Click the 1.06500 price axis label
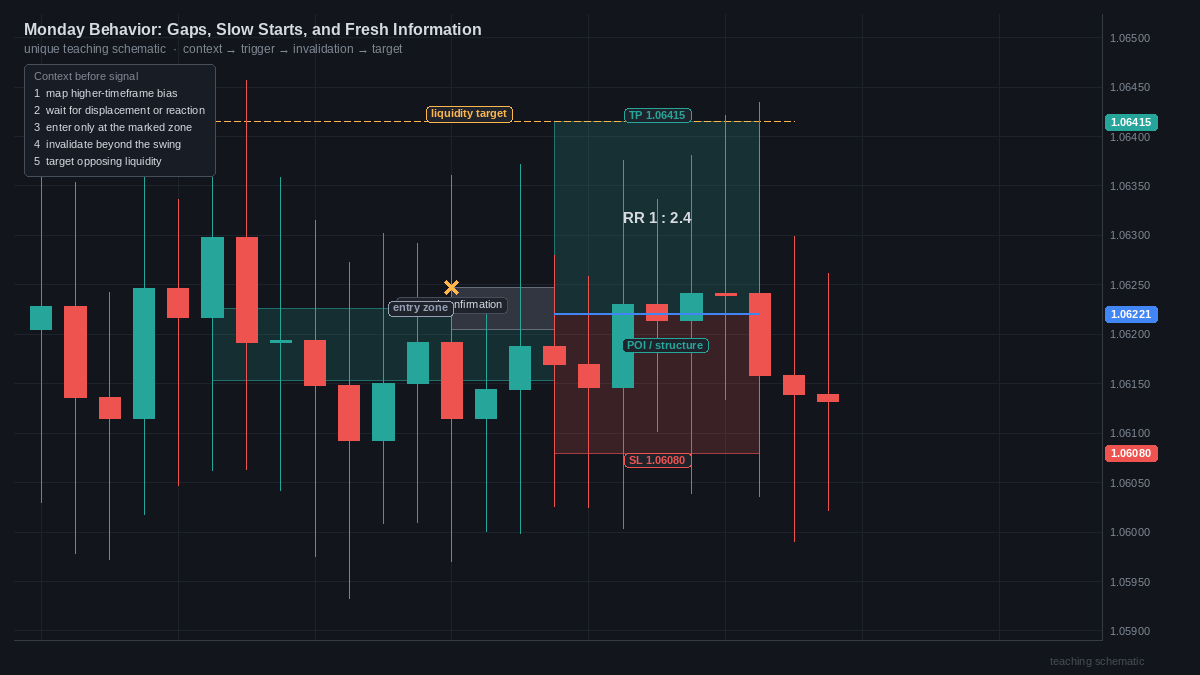 (x=1130, y=38)
